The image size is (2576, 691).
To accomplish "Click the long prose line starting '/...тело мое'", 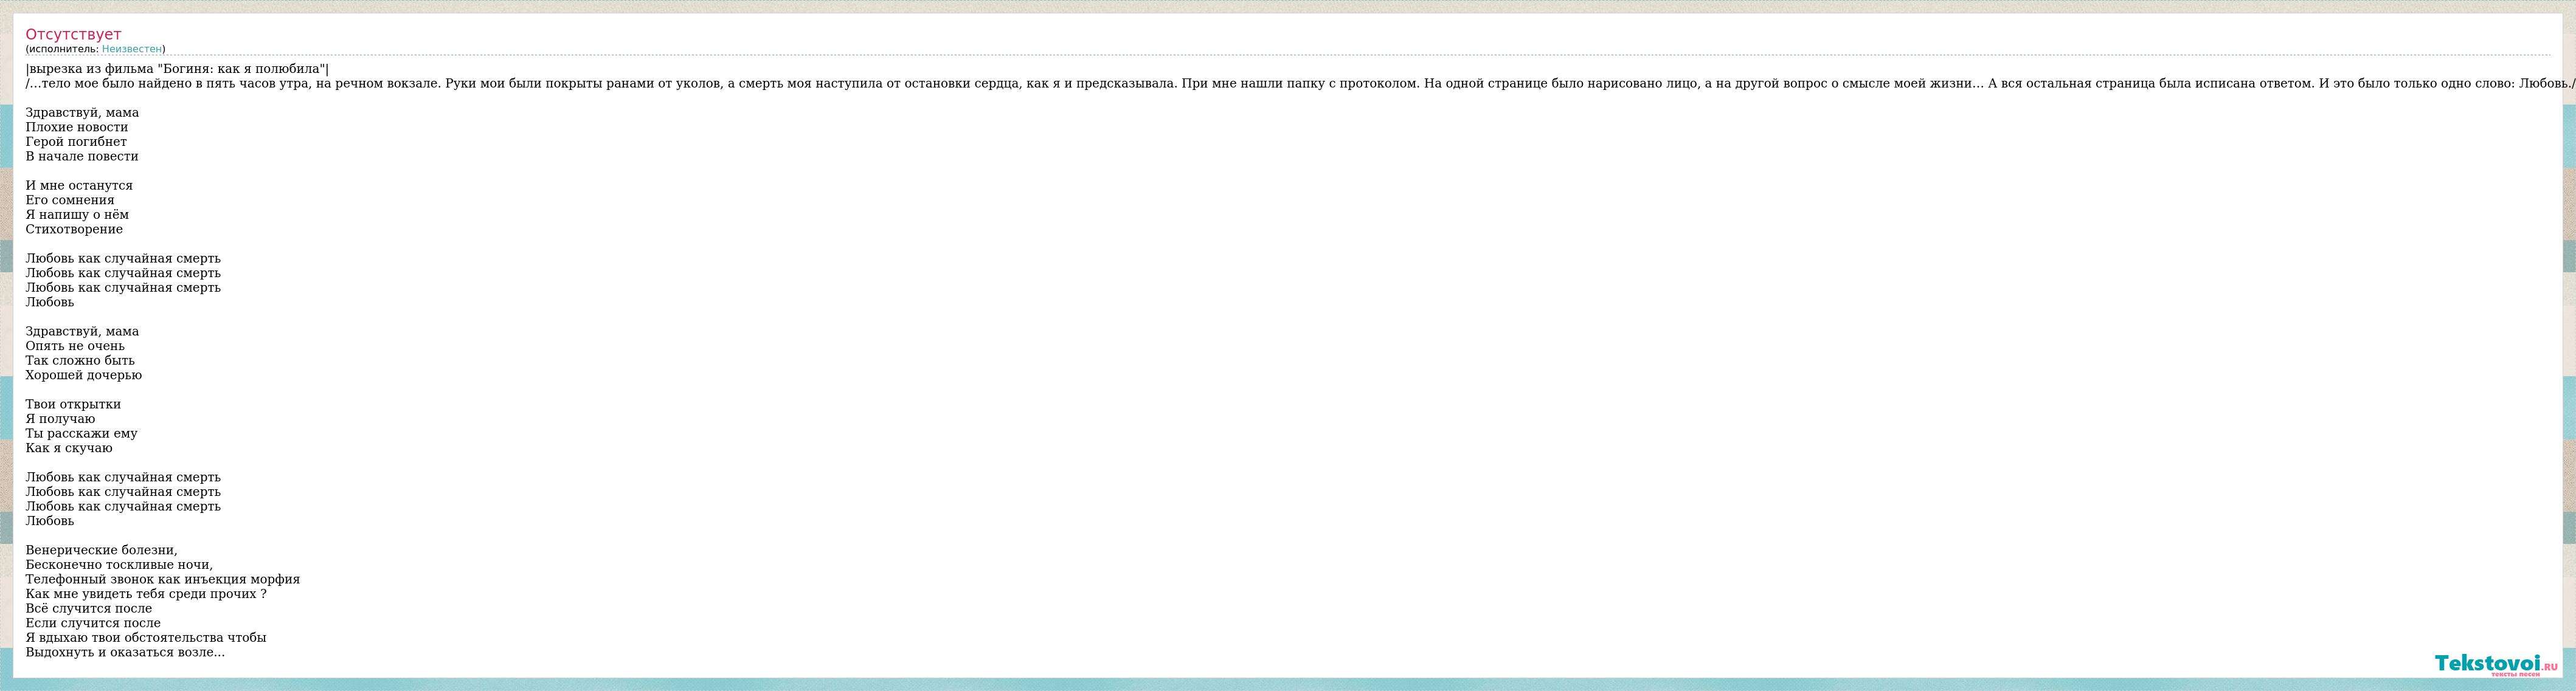I will pyautogui.click(x=1300, y=84).
